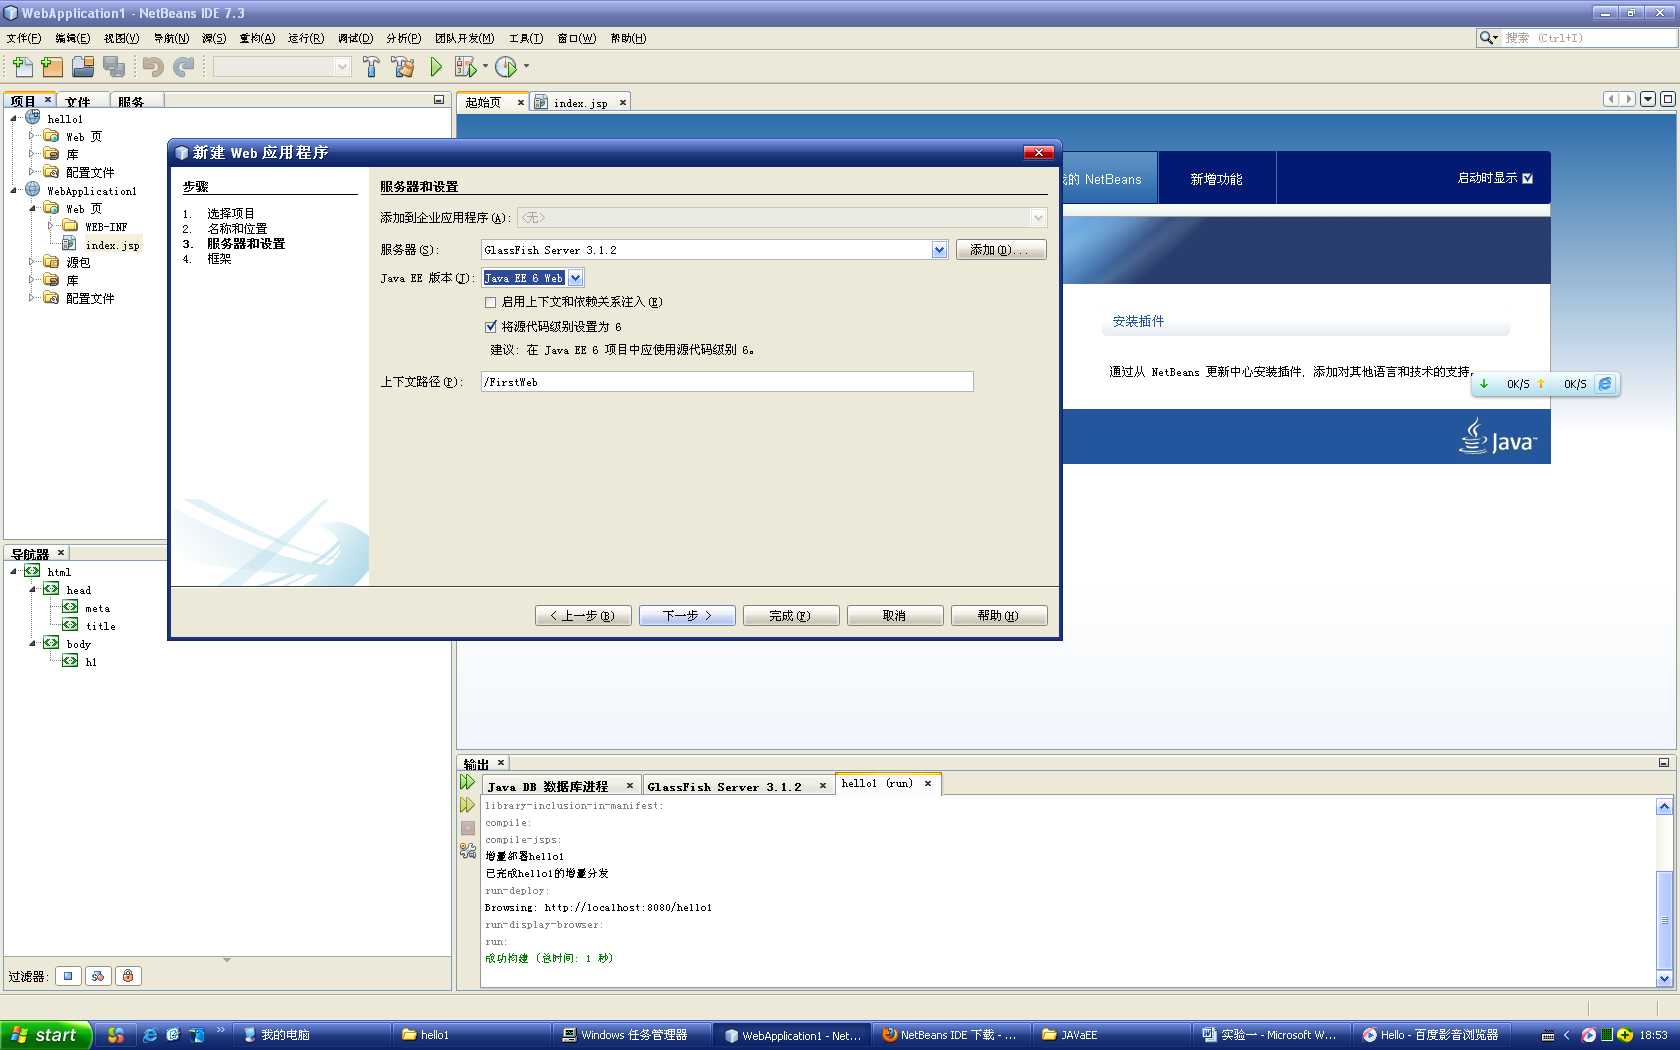Collapse the hello1 project node
The height and width of the screenshot is (1050, 1680).
click(14, 119)
